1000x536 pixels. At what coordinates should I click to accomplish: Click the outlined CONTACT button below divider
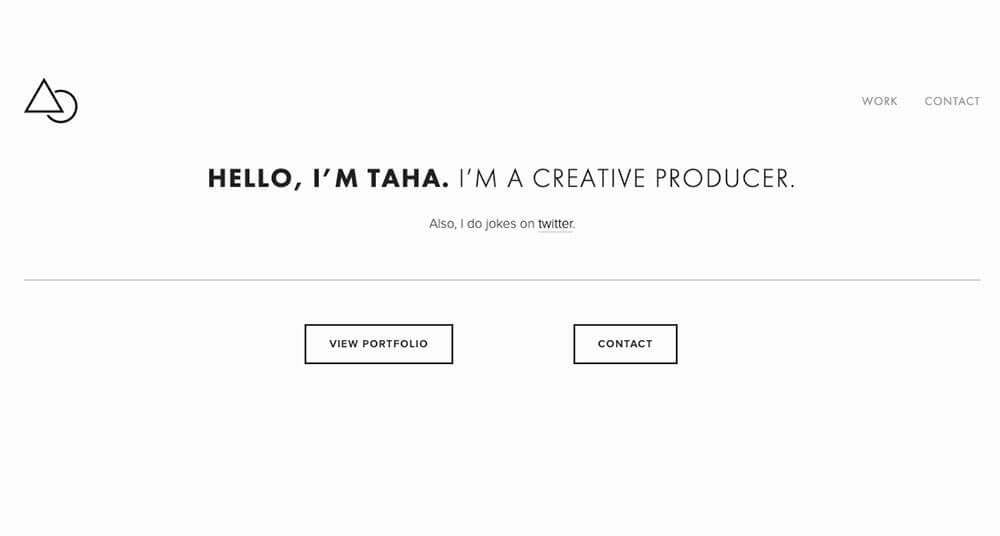point(625,344)
